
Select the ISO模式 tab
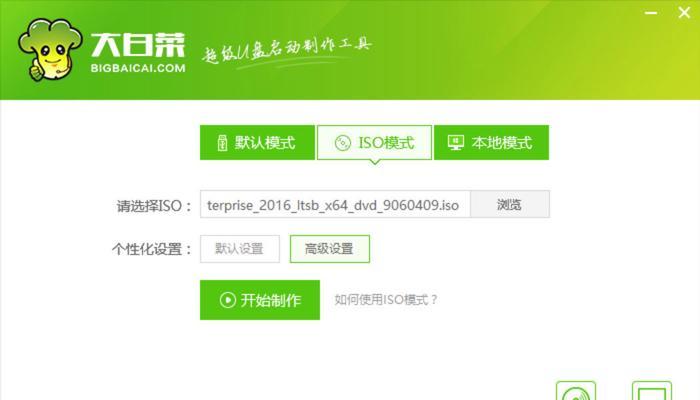pos(374,142)
